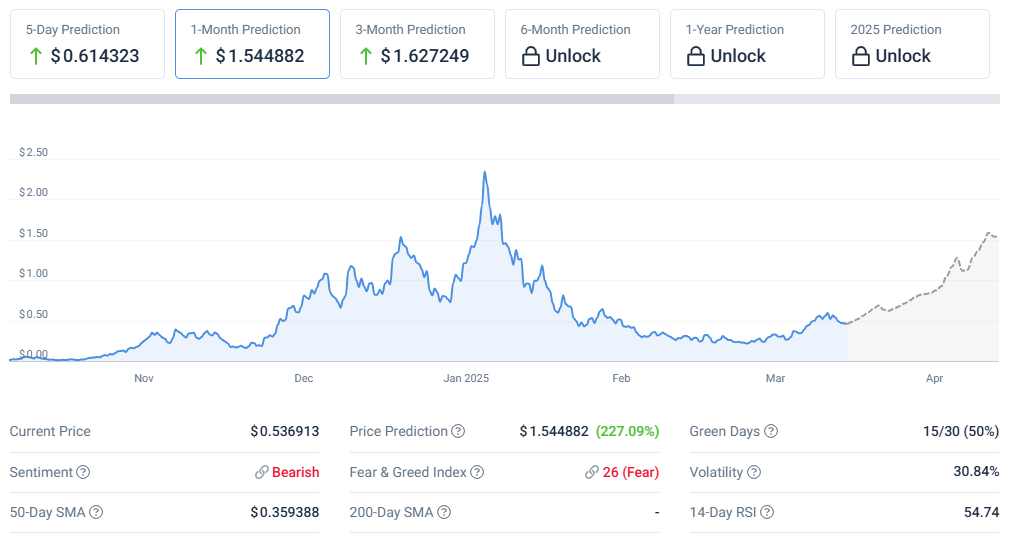The width and height of the screenshot is (1024, 543).
Task: Unlock the 2025 Prediction card
Action: click(912, 44)
